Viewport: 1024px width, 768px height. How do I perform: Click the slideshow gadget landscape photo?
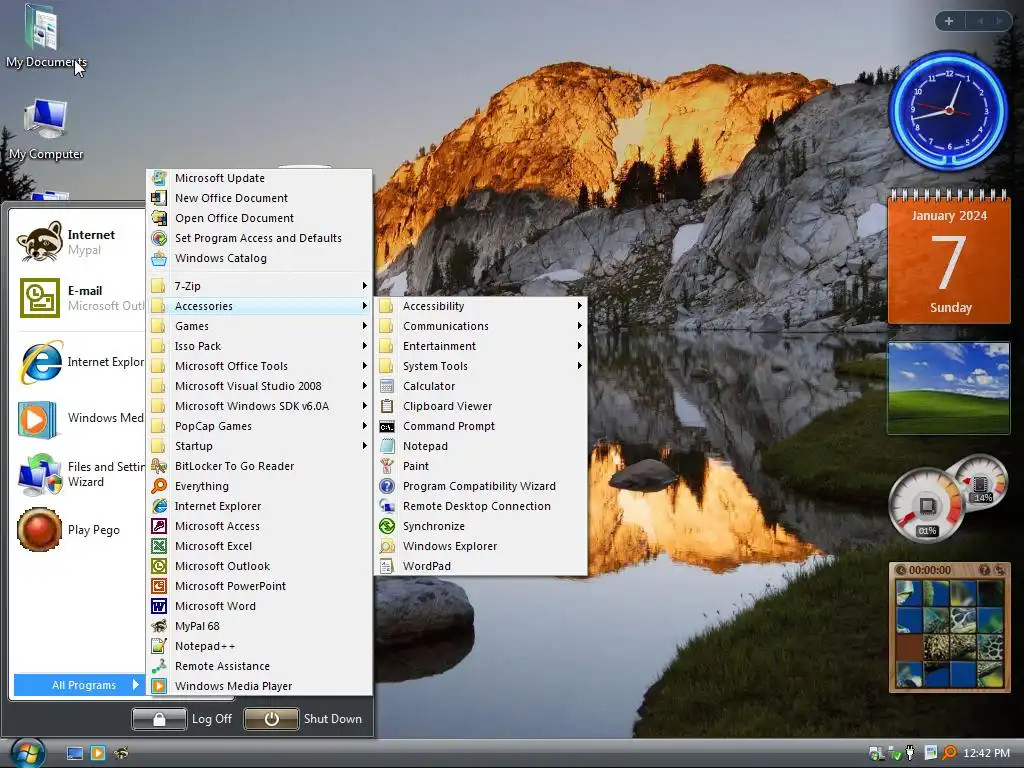[949, 388]
